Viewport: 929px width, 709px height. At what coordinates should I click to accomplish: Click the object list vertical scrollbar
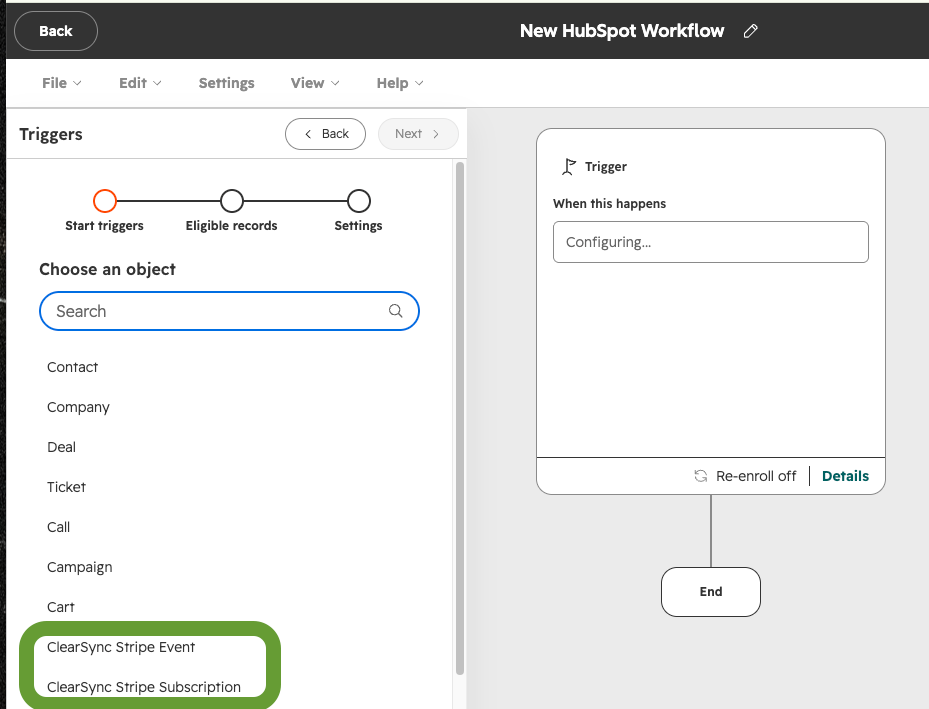(460, 418)
